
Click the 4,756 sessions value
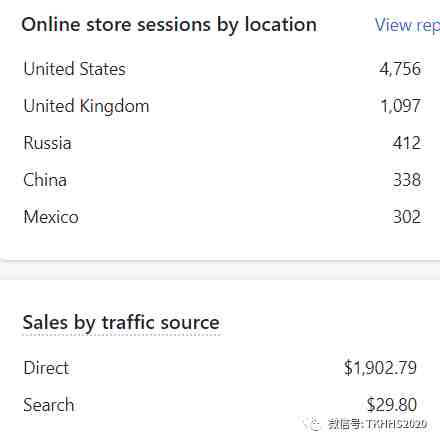click(x=400, y=69)
